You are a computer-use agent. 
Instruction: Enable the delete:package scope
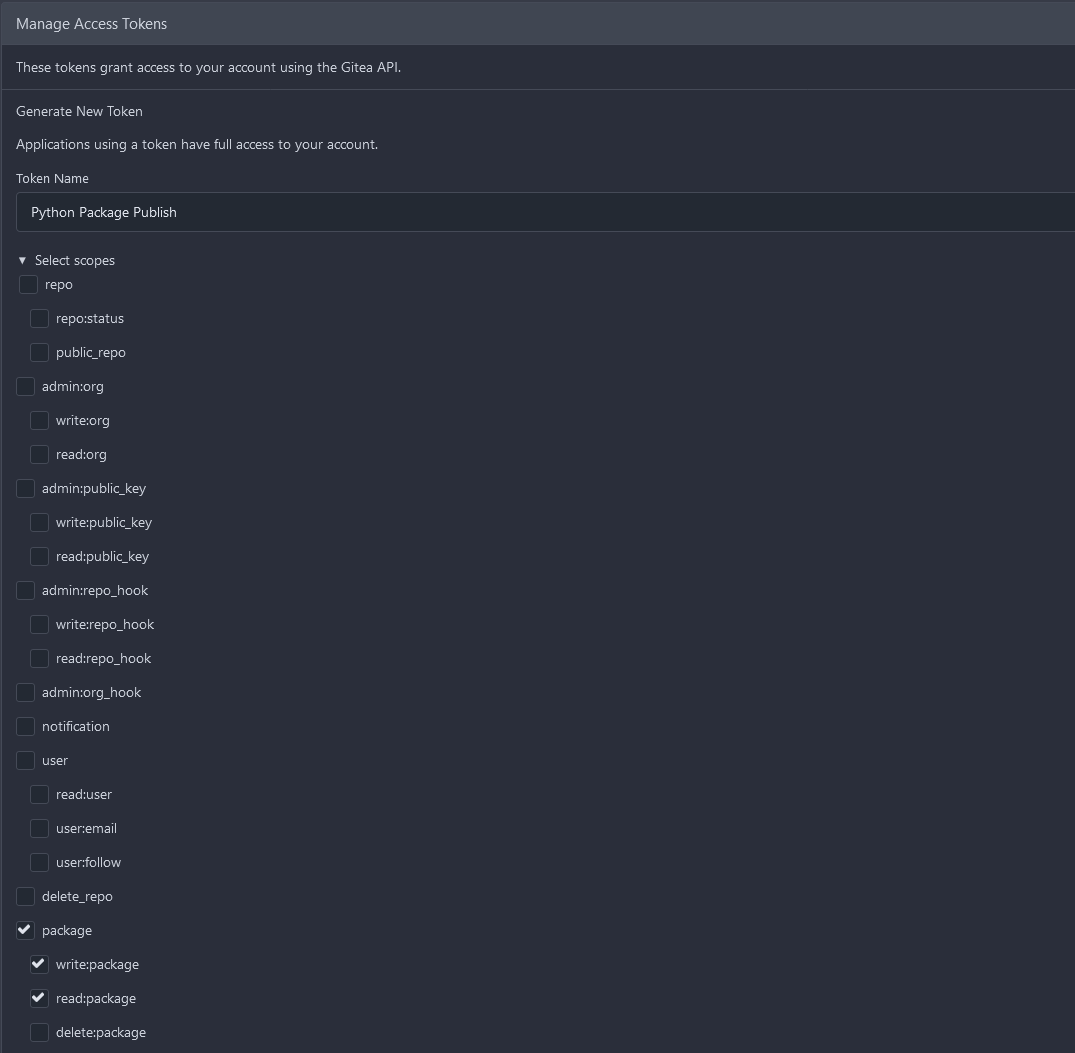point(39,1032)
